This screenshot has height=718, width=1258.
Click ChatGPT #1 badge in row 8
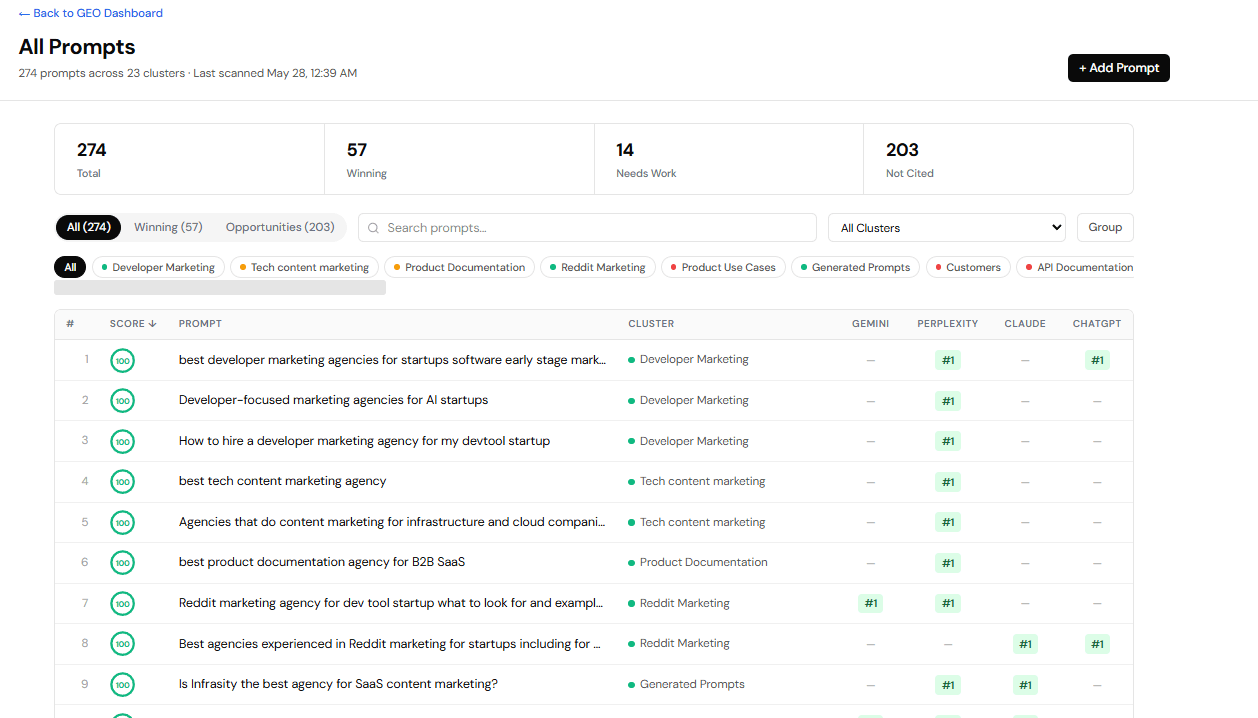point(1097,644)
